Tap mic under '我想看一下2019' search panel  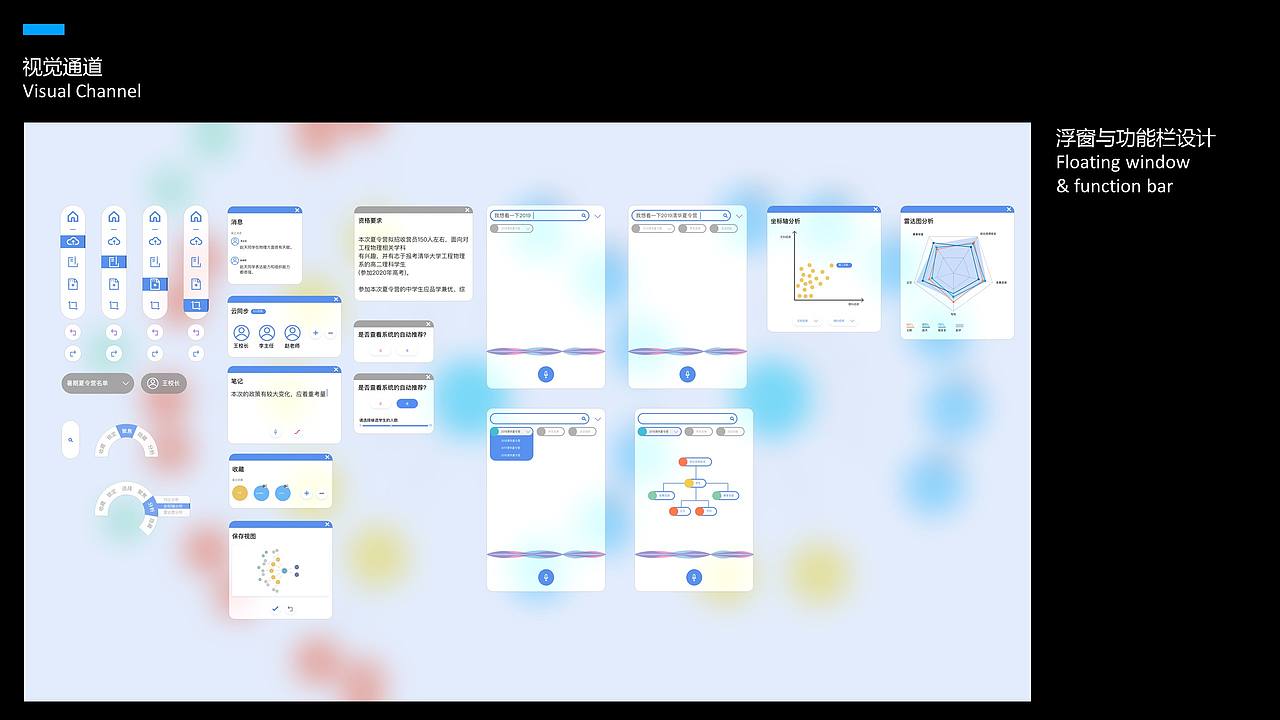pyautogui.click(x=546, y=374)
